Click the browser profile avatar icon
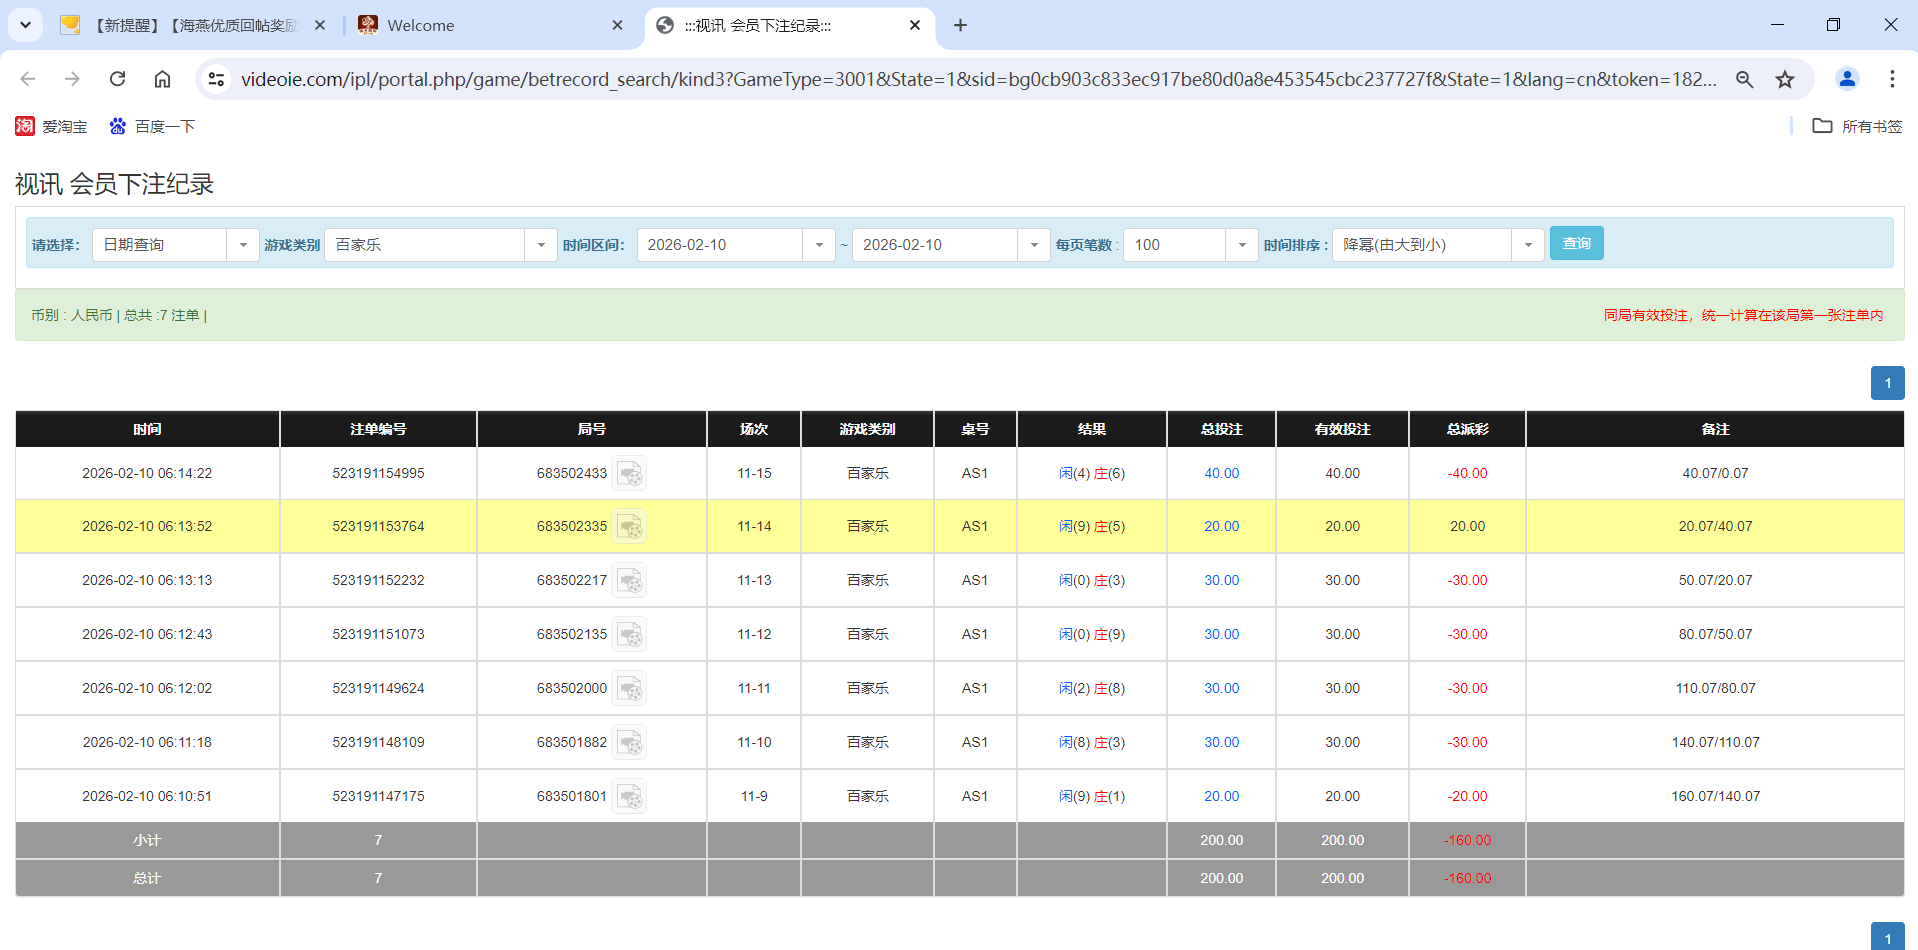The width and height of the screenshot is (1918, 950). coord(1846,79)
